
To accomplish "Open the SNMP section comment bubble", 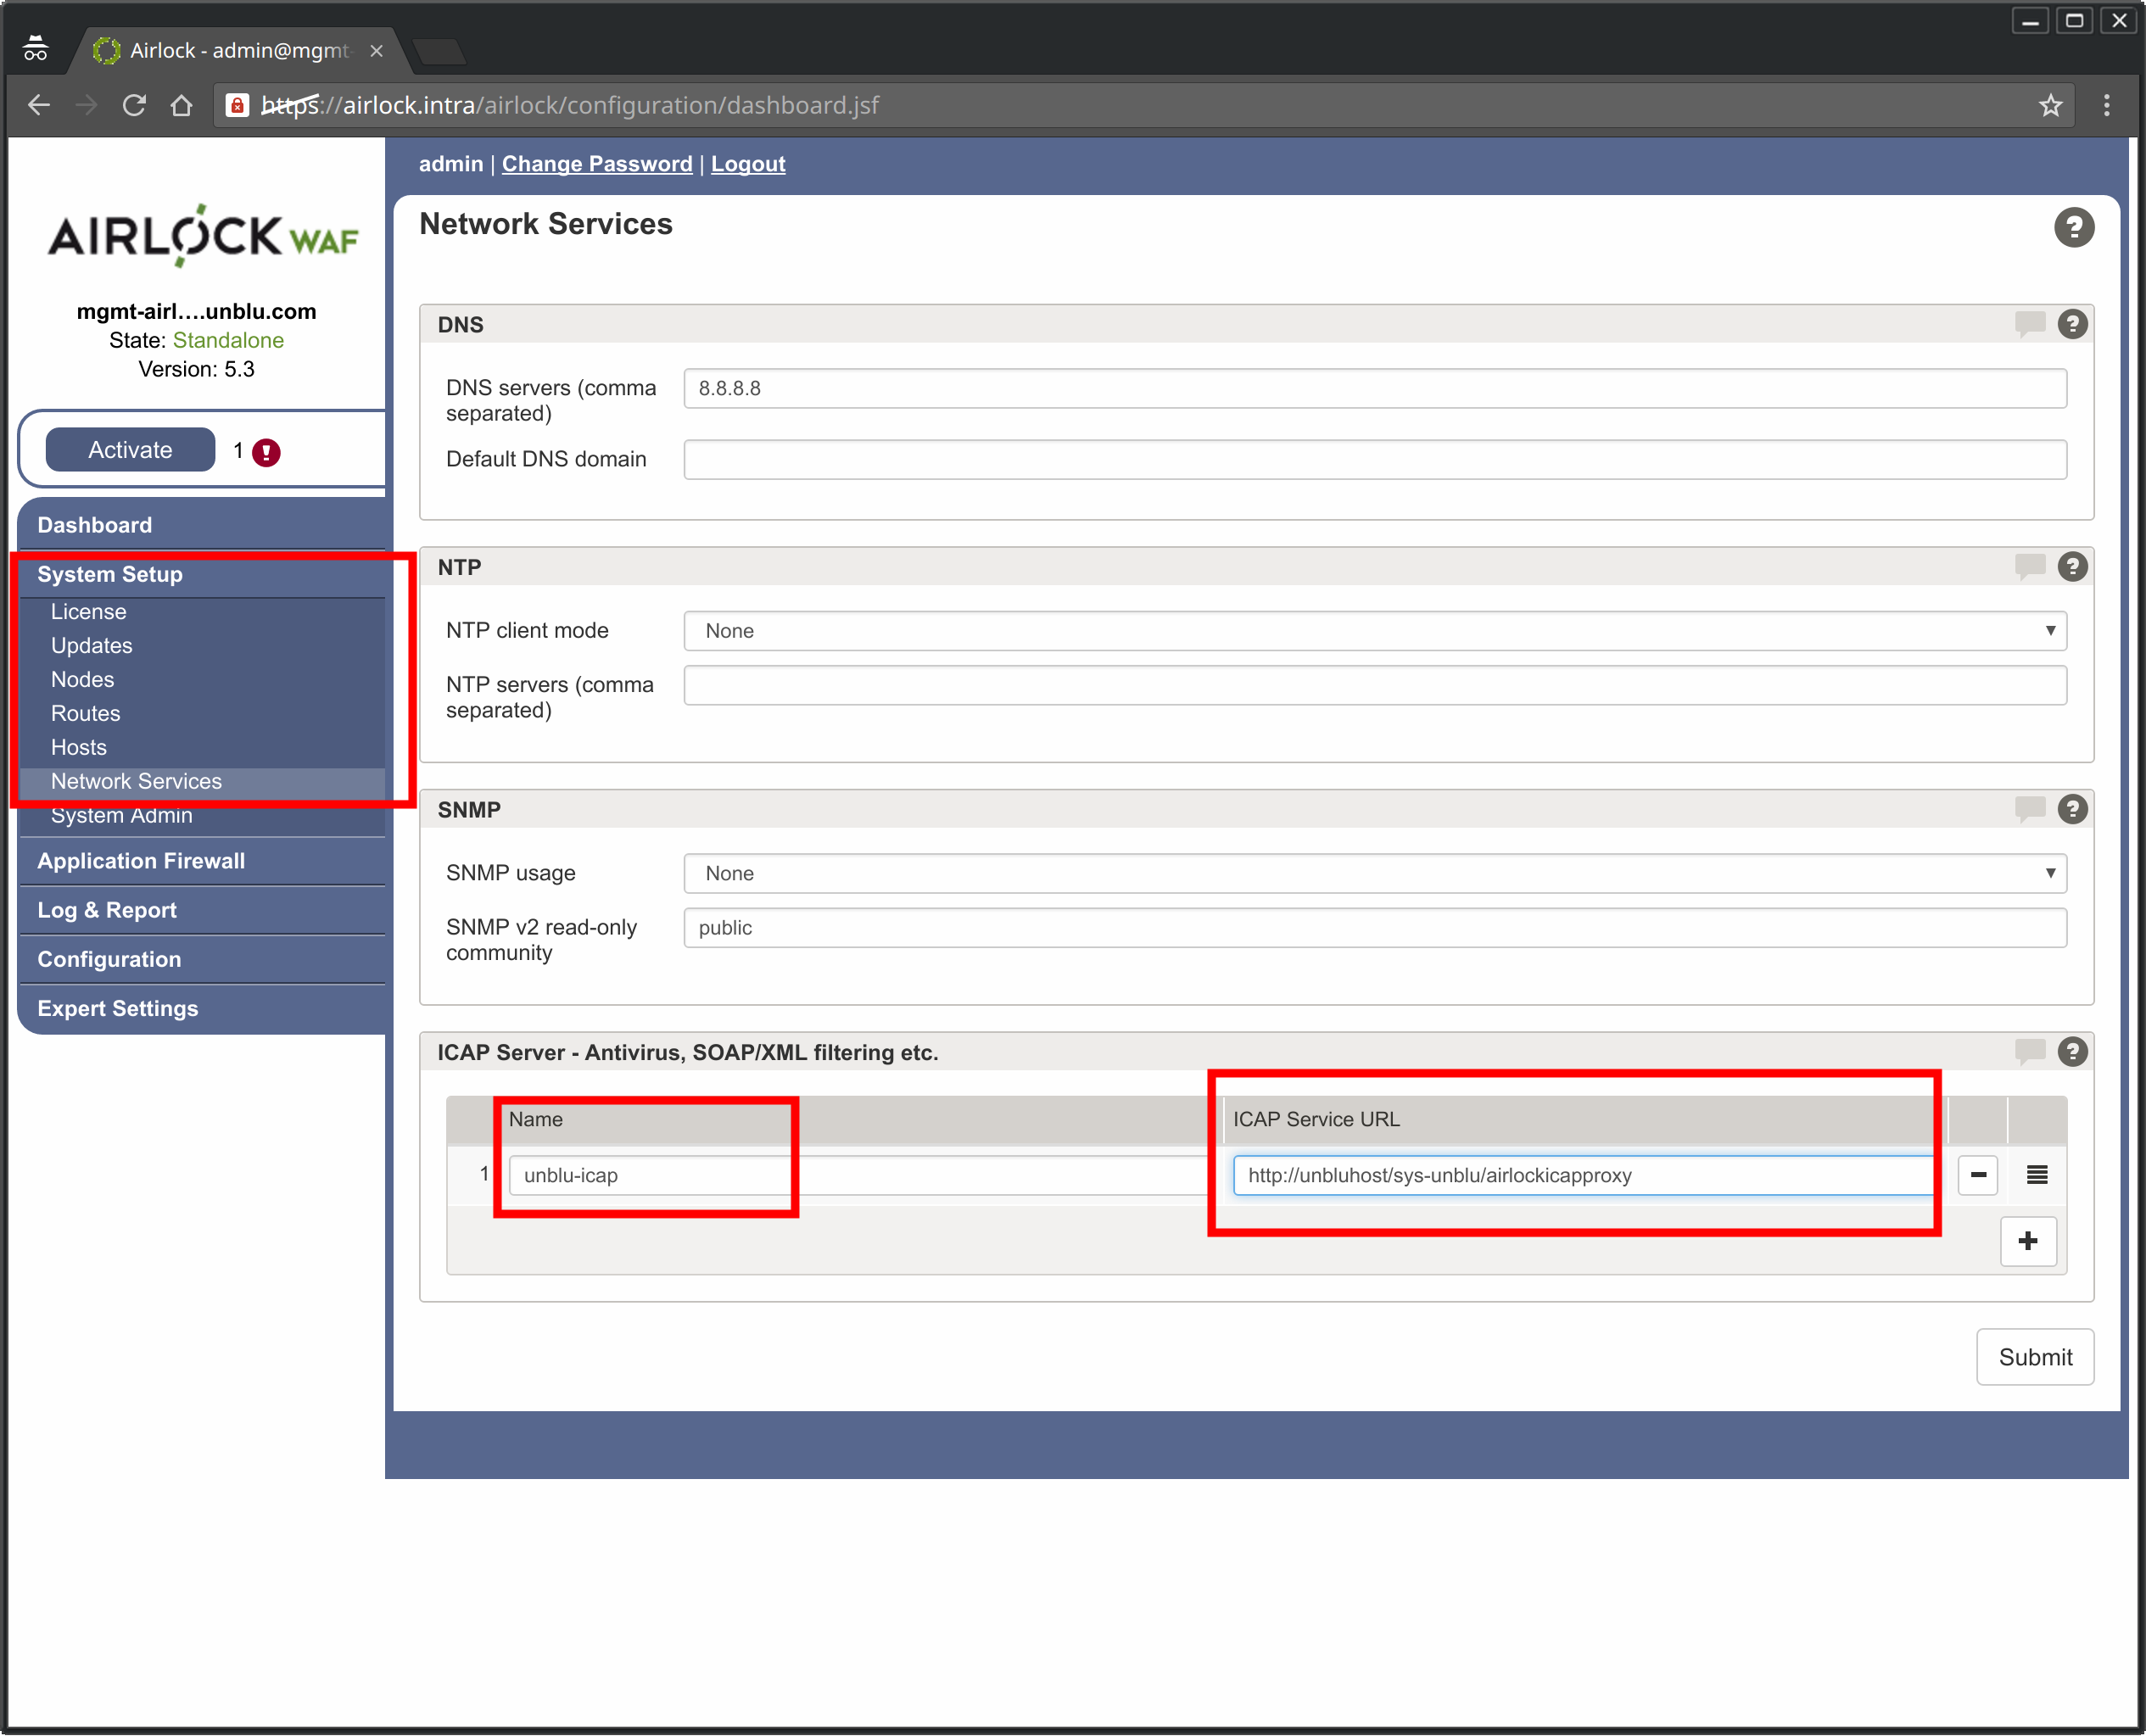I will pyautogui.click(x=2029, y=809).
